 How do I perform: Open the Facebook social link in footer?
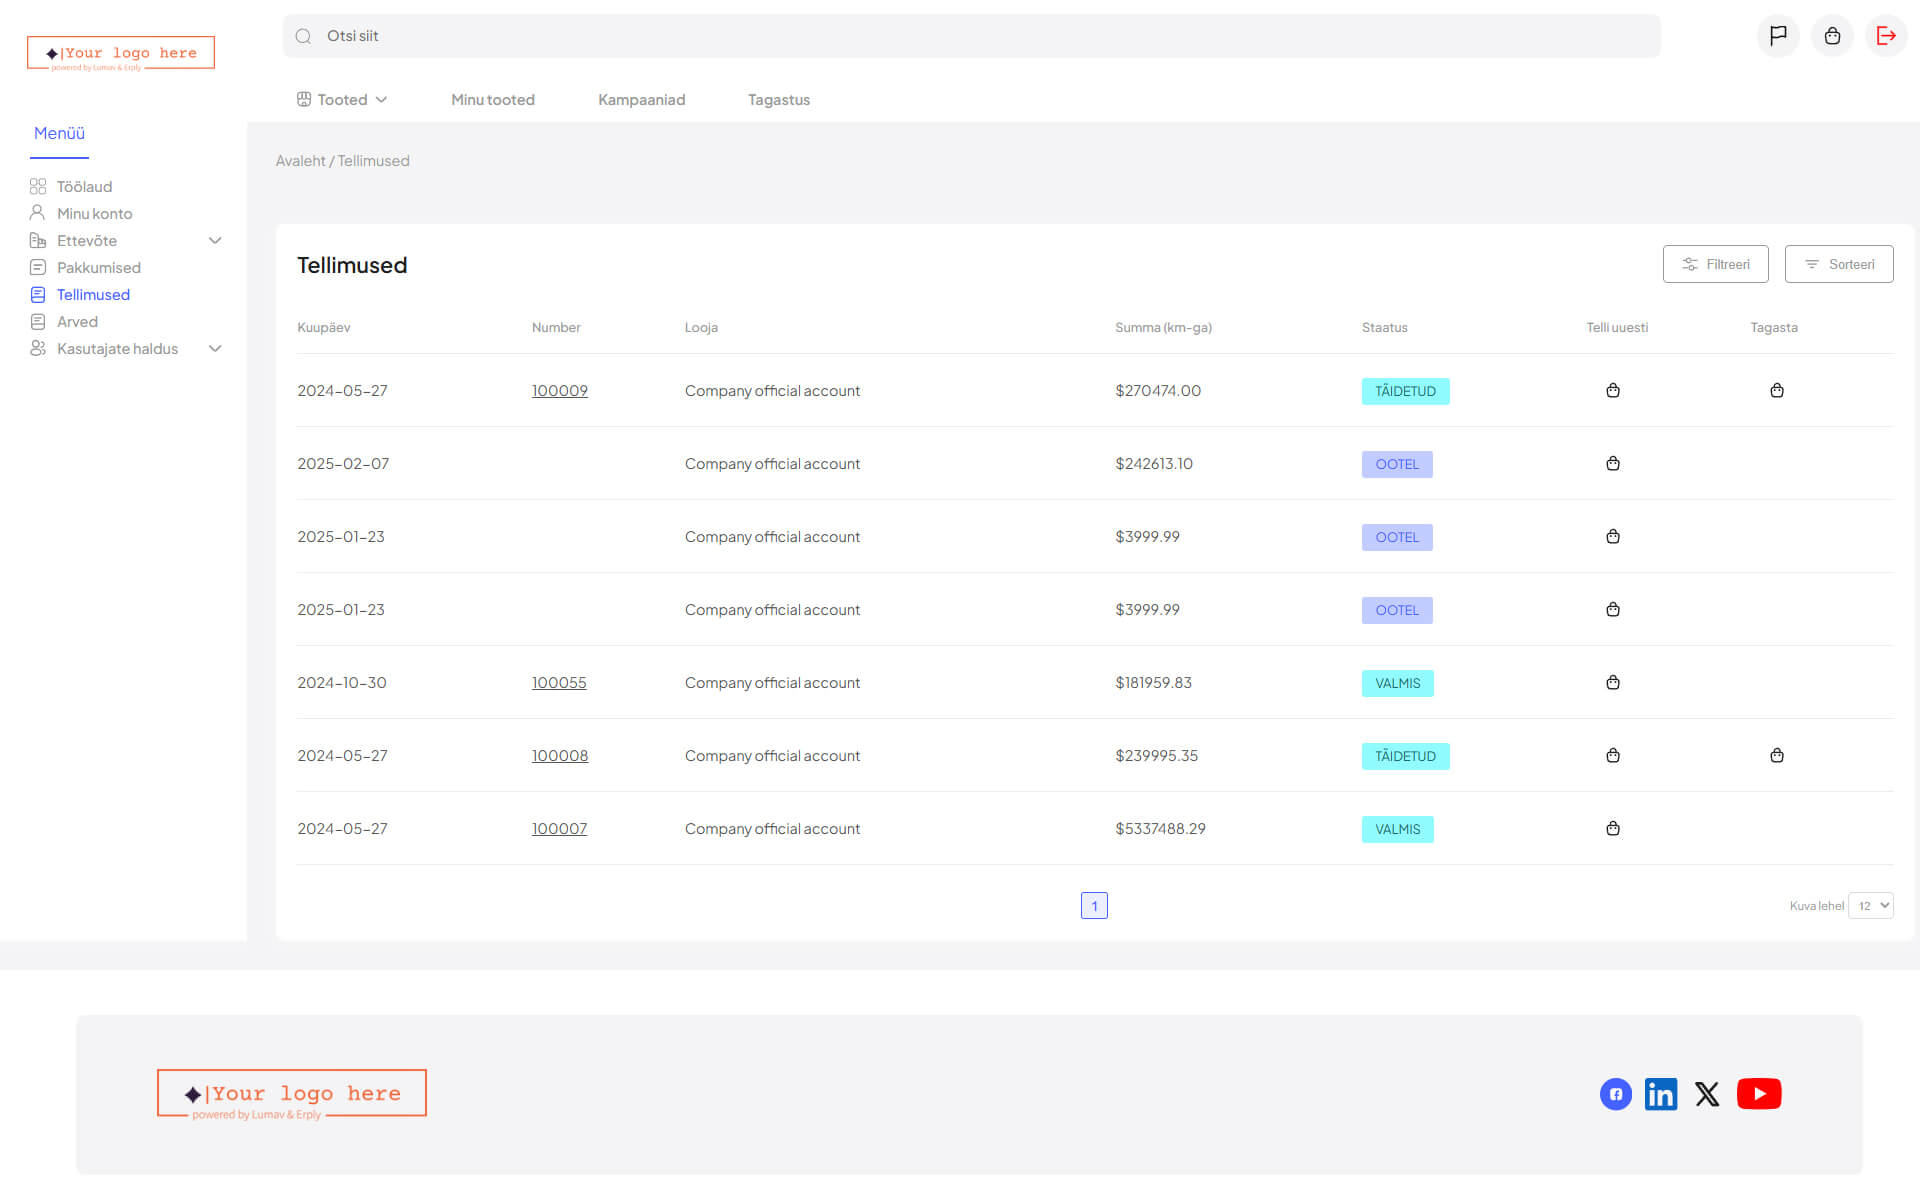pos(1615,1094)
